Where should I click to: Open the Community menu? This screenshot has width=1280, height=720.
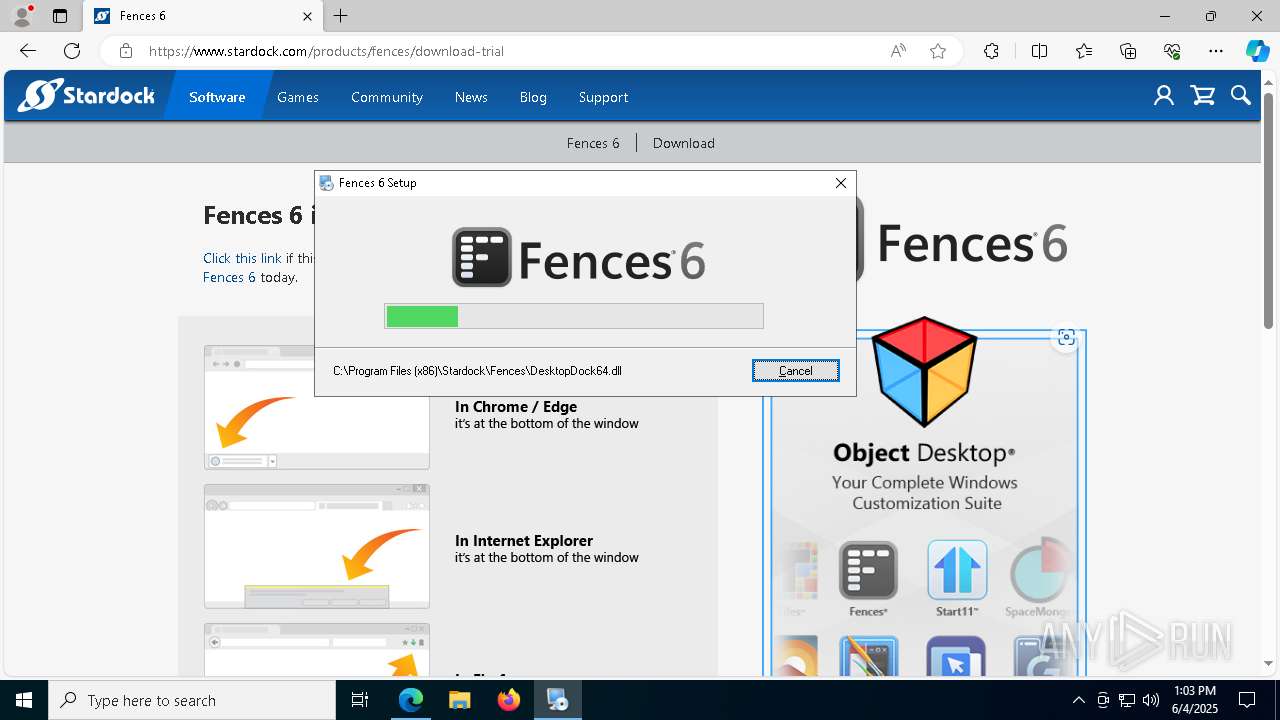(x=387, y=97)
